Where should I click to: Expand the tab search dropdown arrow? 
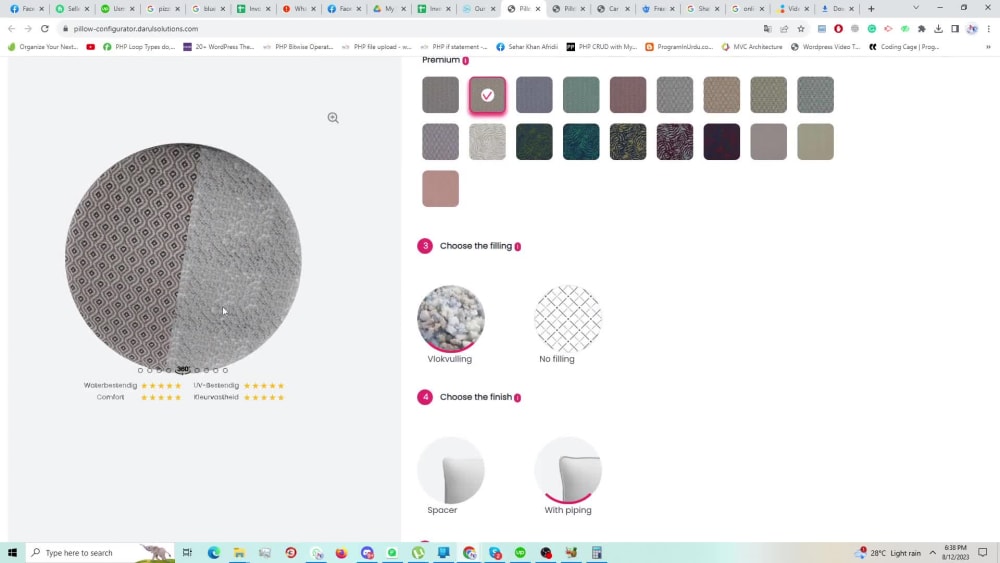[x=916, y=8]
